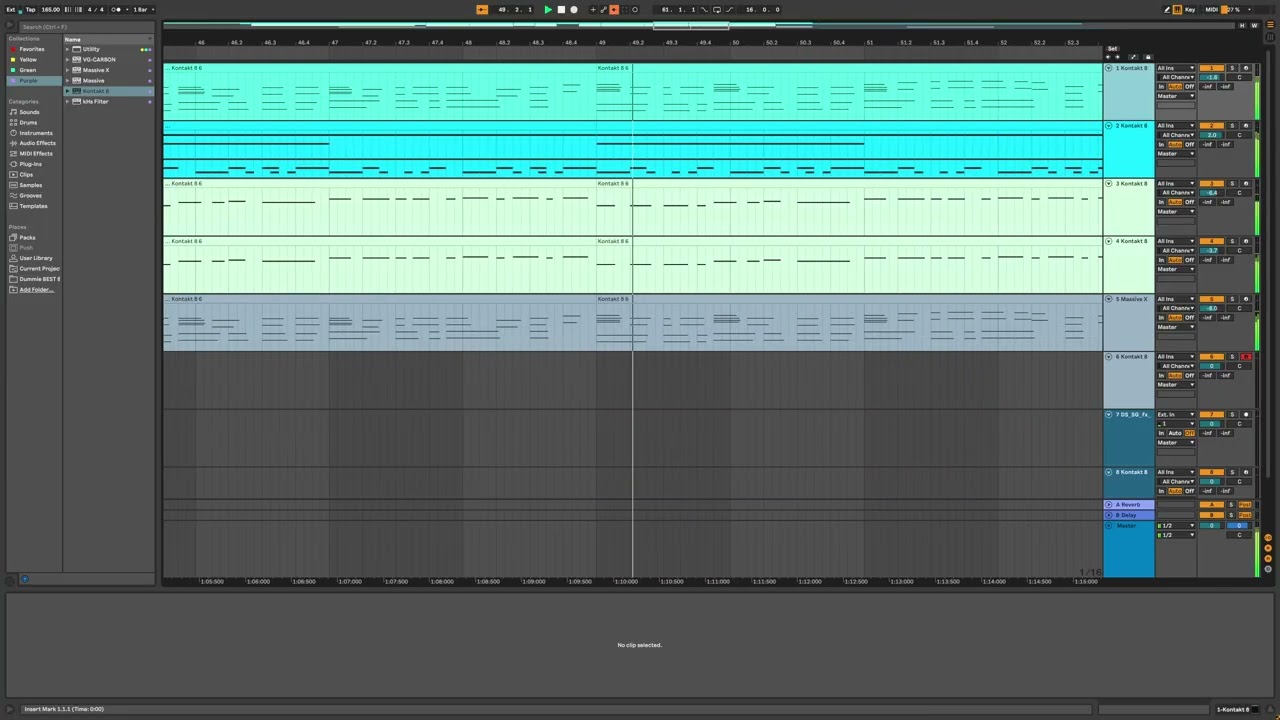Screen dimensions: 1280x720
Task: Expand VG-CARBON plugin entry
Action: coord(69,59)
